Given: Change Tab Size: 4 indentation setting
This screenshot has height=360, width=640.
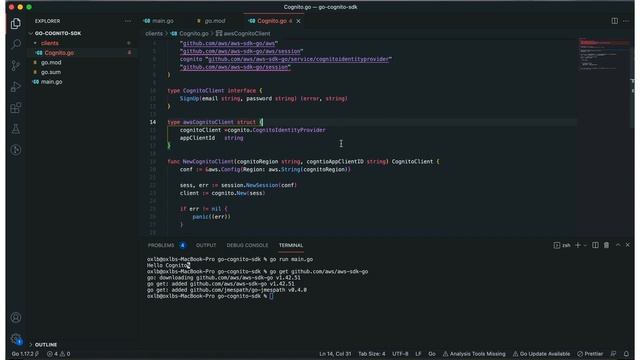Looking at the screenshot, I should (x=371, y=354).
